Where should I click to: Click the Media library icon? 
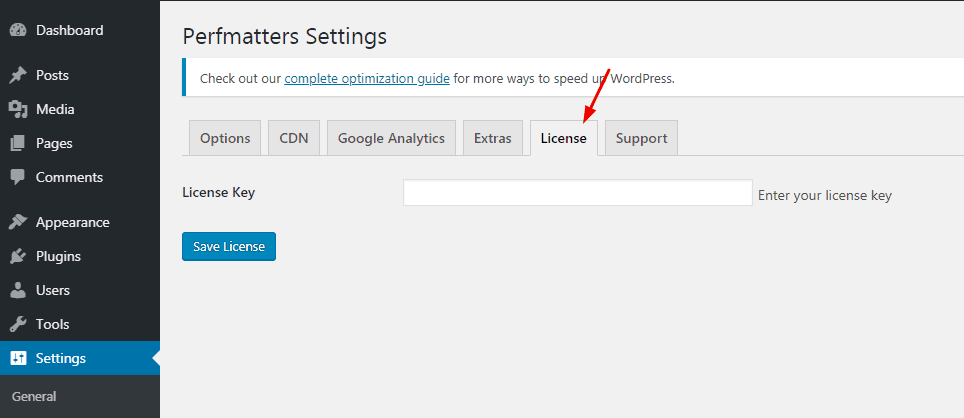pos(18,109)
